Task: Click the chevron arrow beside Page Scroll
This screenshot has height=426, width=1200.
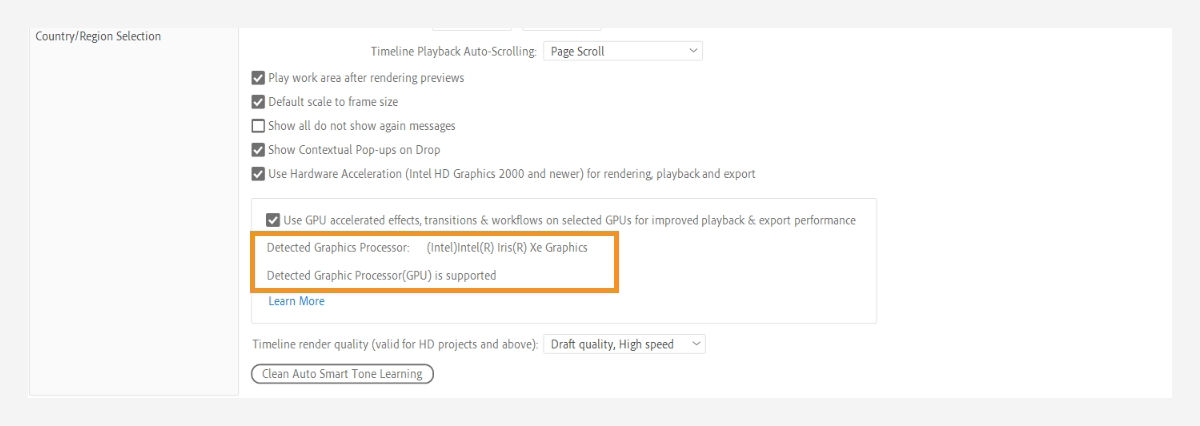Action: 694,51
